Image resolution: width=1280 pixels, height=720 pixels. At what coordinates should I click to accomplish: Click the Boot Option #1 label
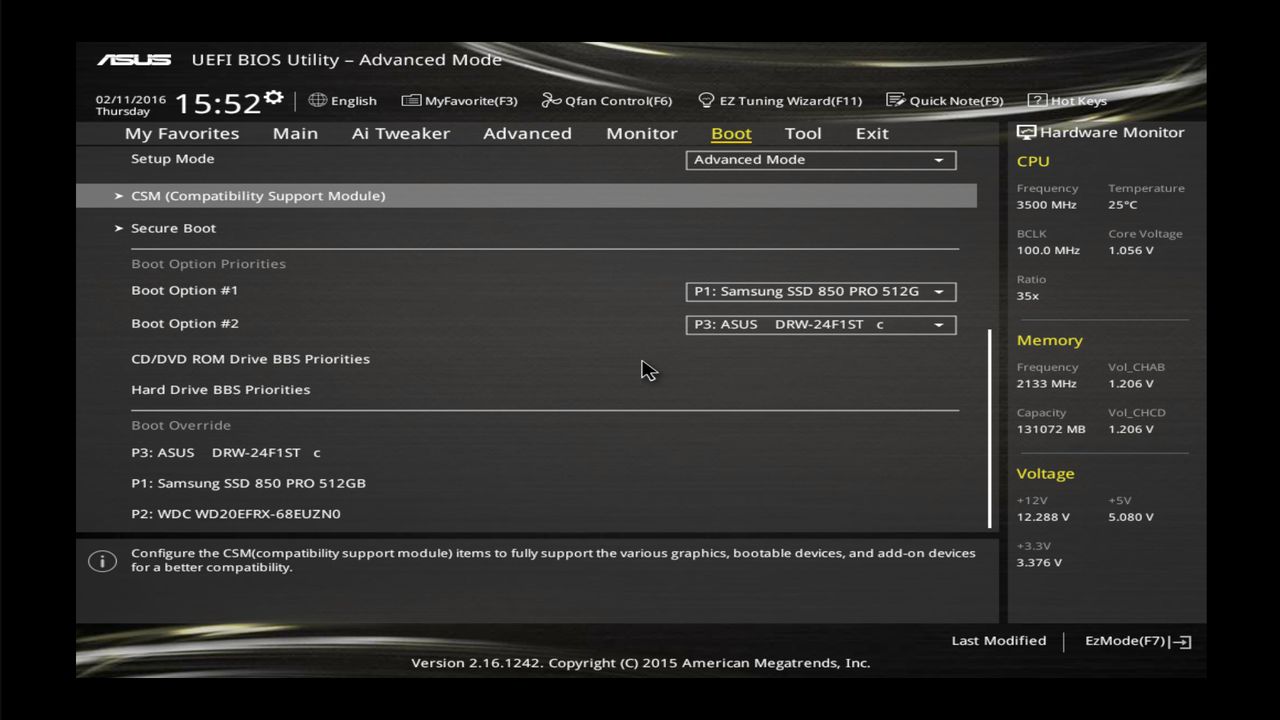click(x=185, y=291)
